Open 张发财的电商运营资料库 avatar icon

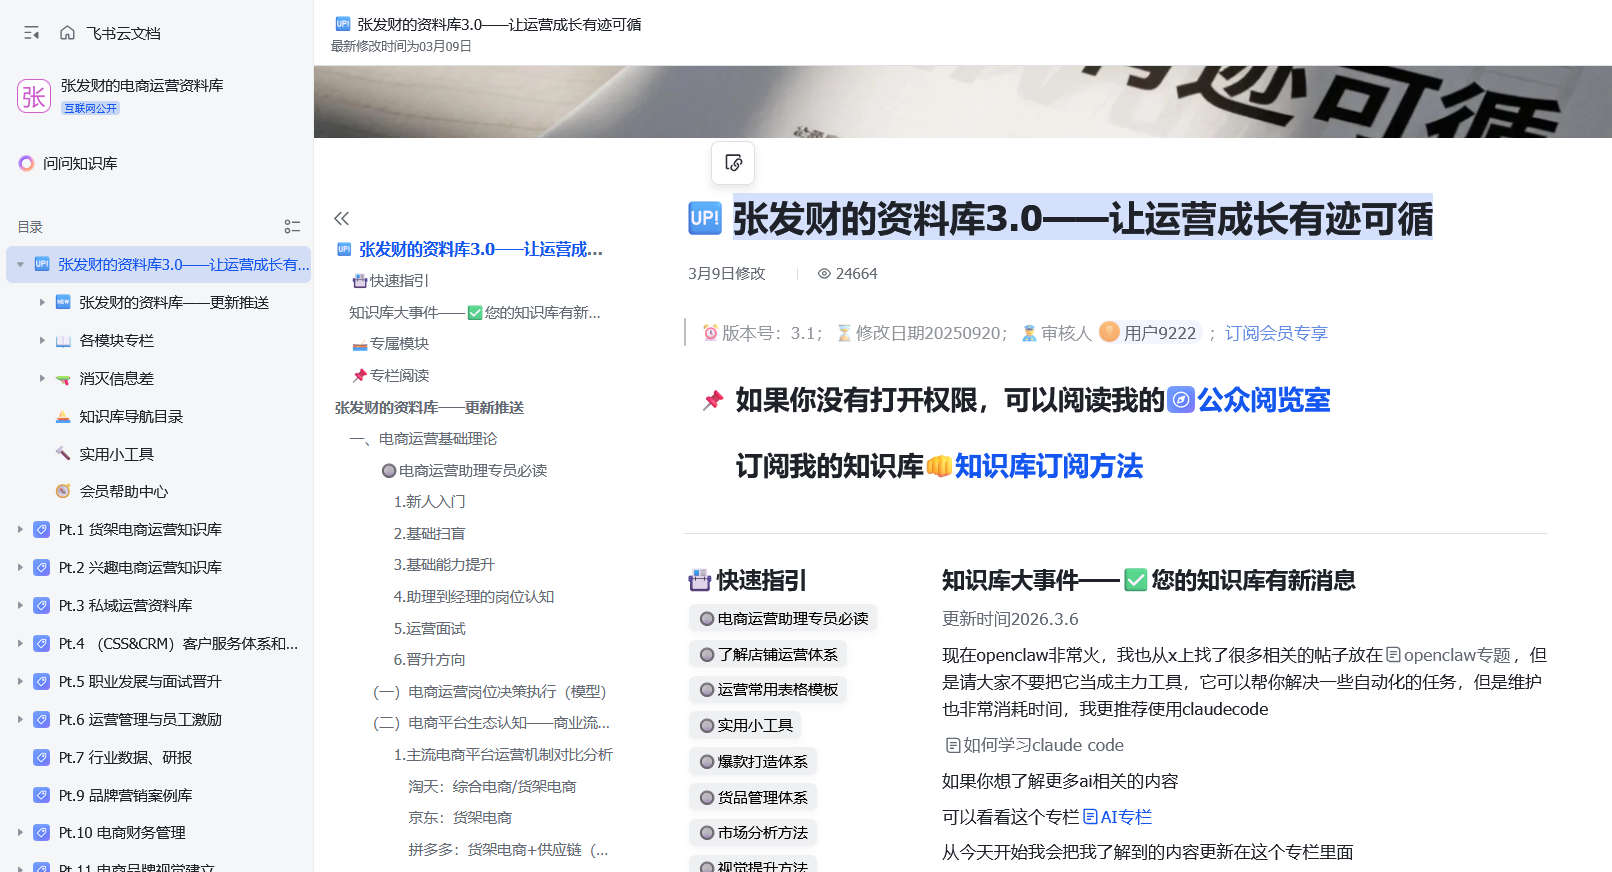34,96
